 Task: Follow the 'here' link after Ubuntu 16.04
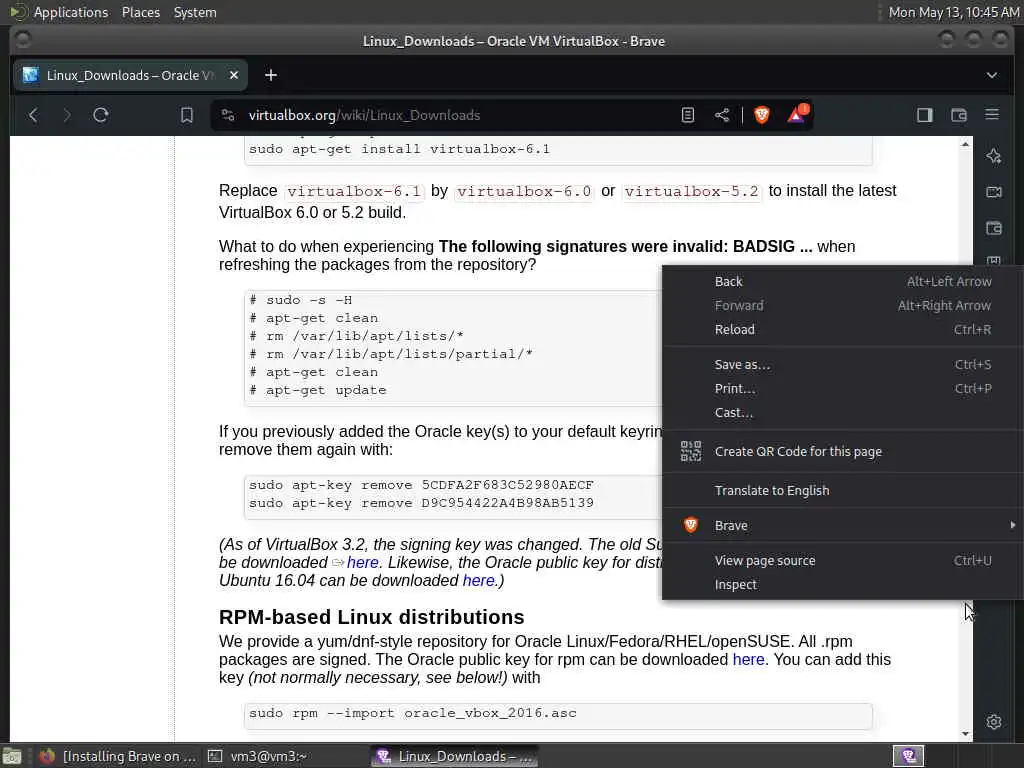[x=479, y=581]
